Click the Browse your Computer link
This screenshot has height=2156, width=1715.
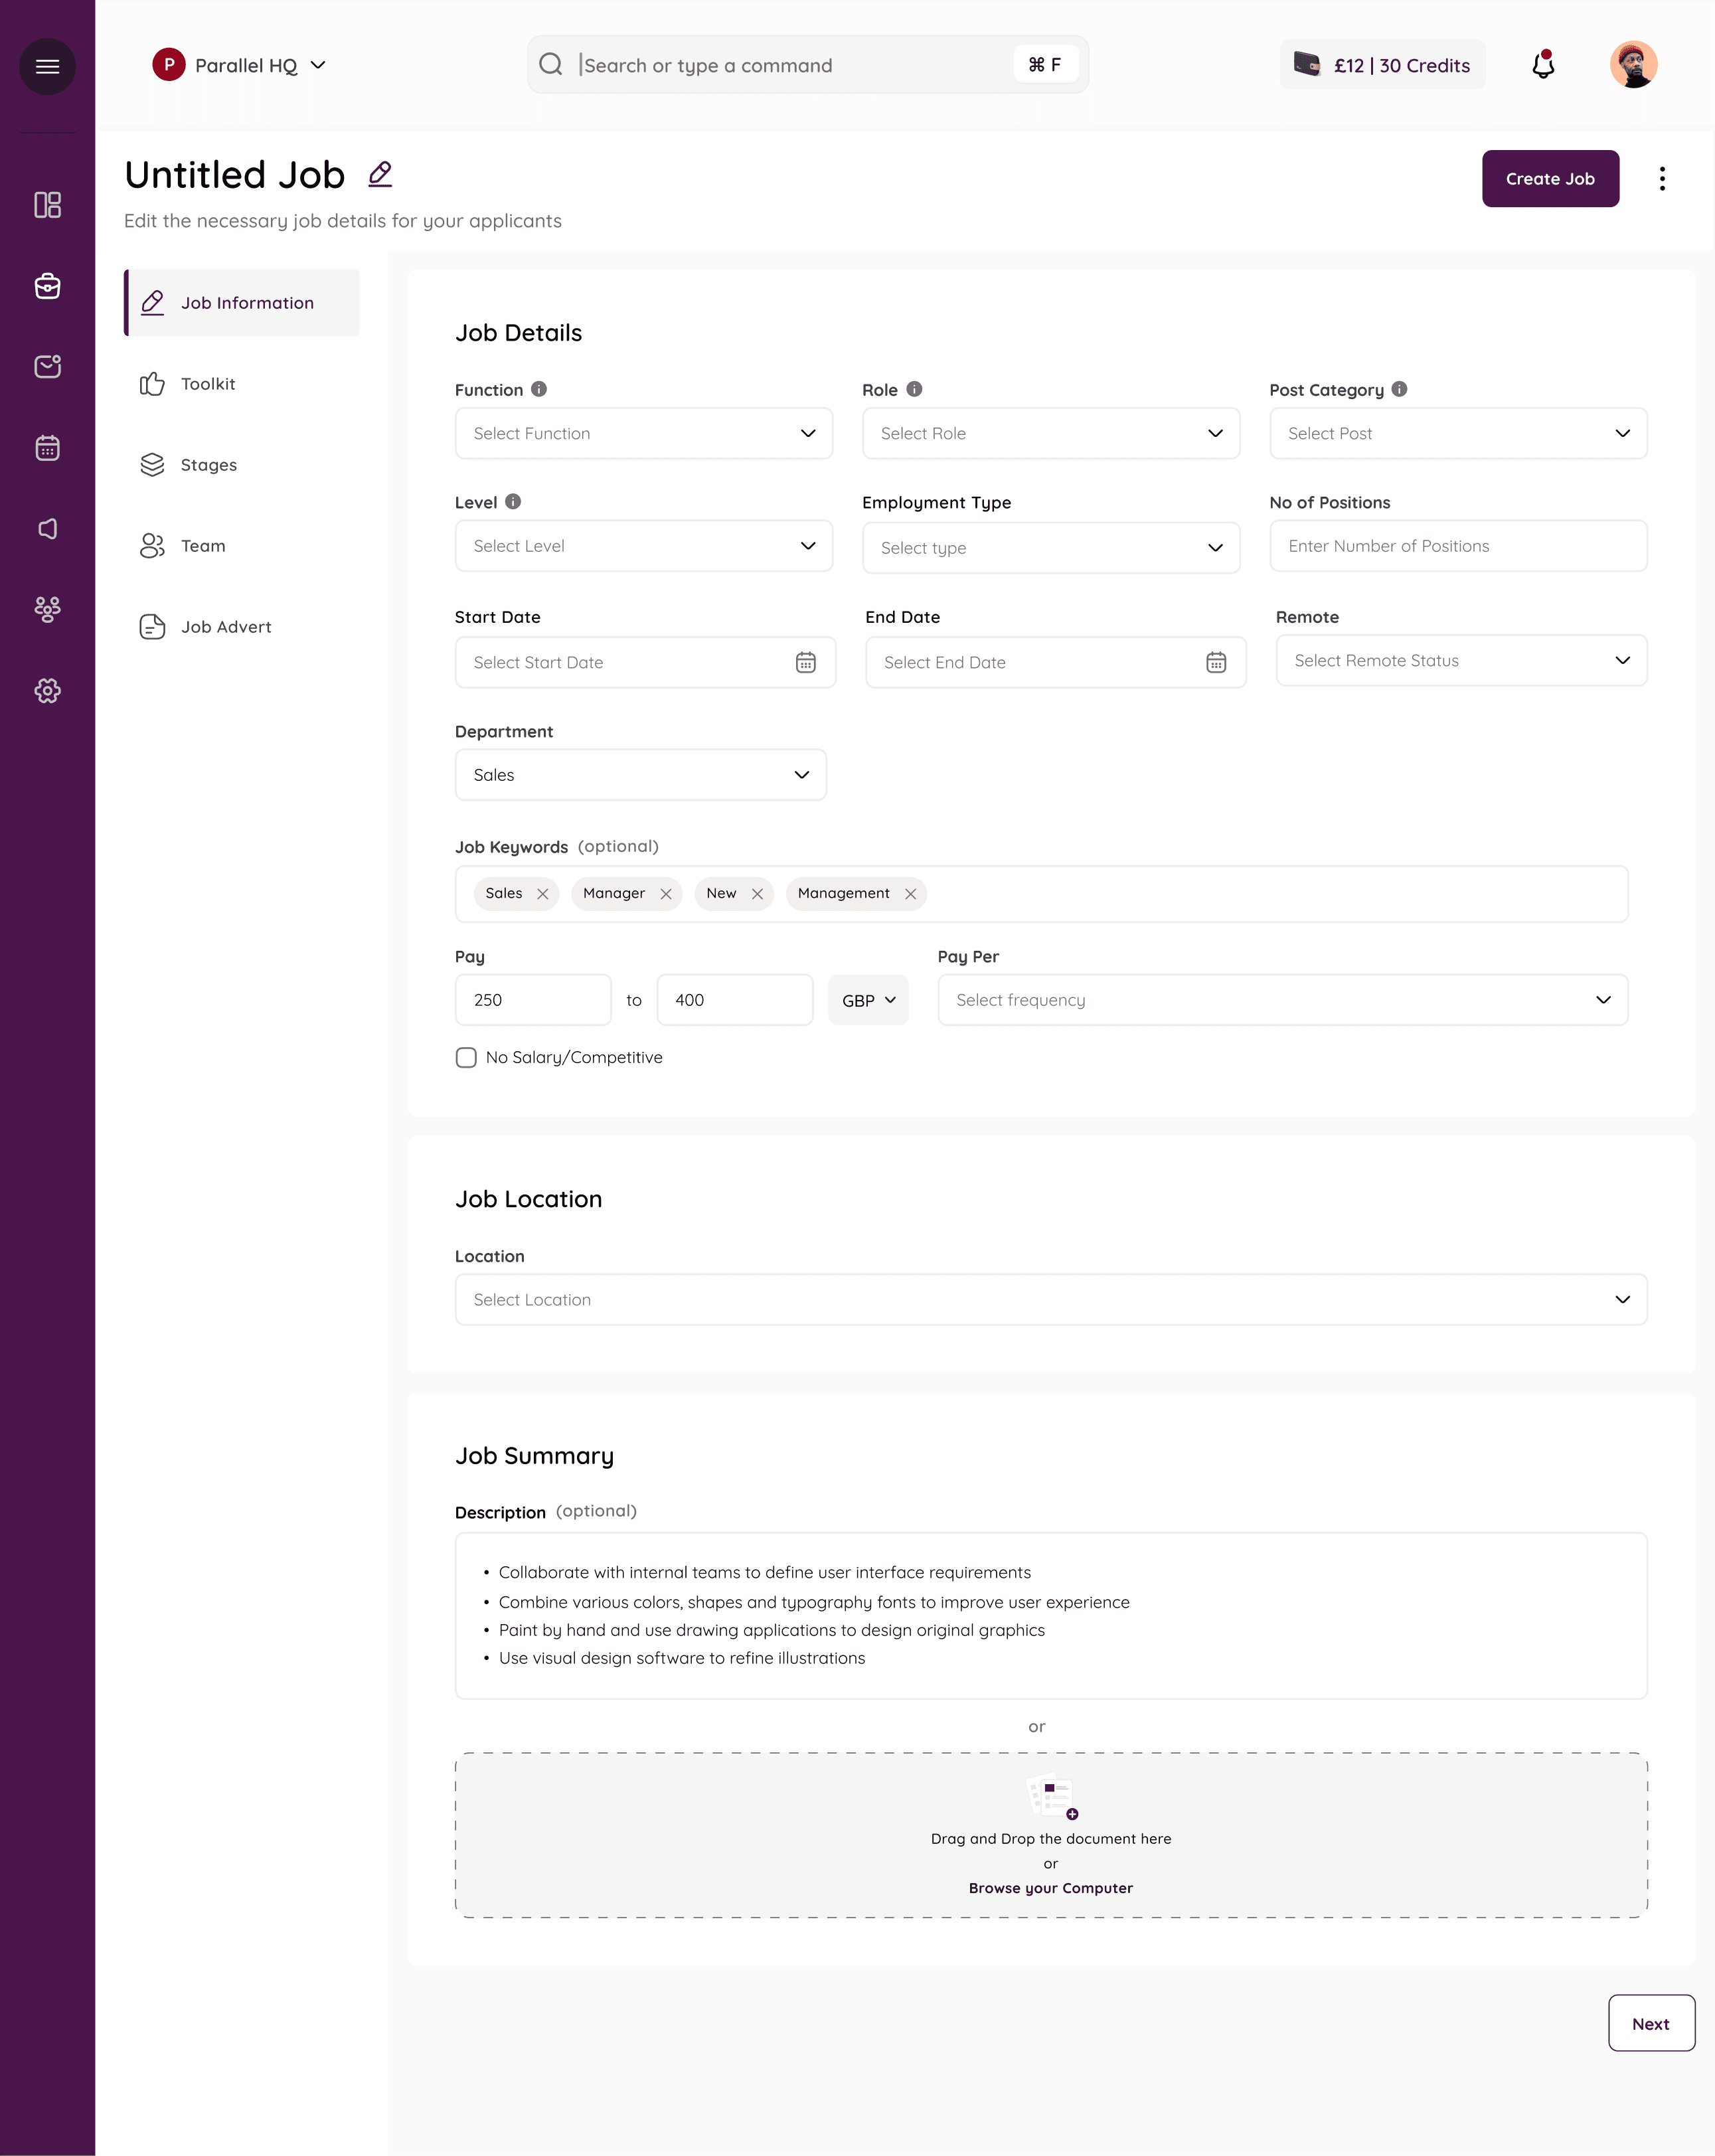tap(1050, 1888)
